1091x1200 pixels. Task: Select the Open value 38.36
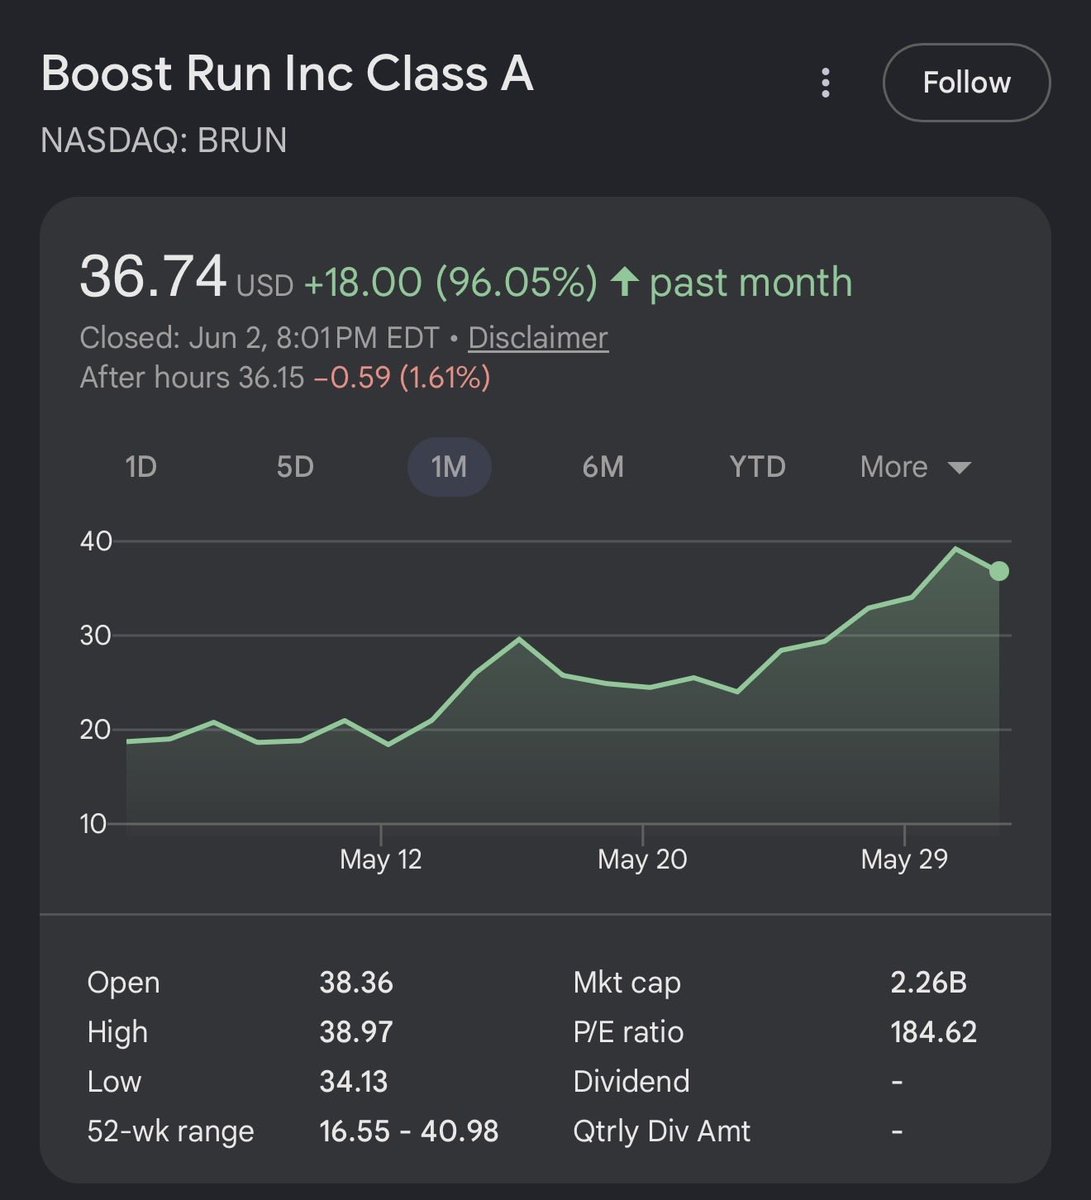click(x=356, y=982)
